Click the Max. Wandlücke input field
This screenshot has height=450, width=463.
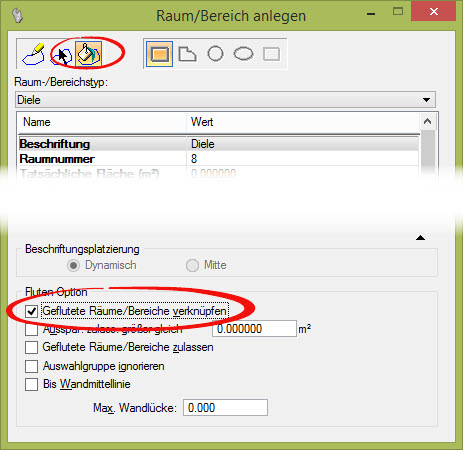(225, 408)
